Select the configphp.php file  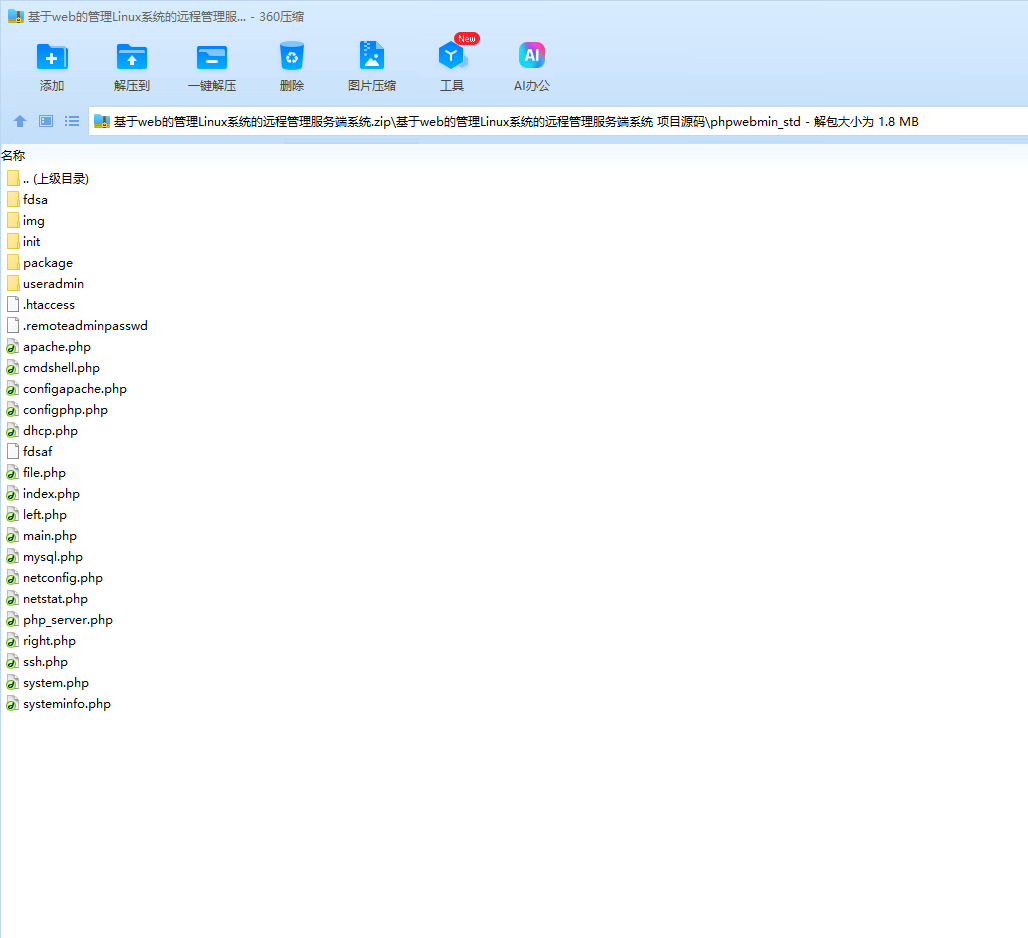tap(57, 409)
